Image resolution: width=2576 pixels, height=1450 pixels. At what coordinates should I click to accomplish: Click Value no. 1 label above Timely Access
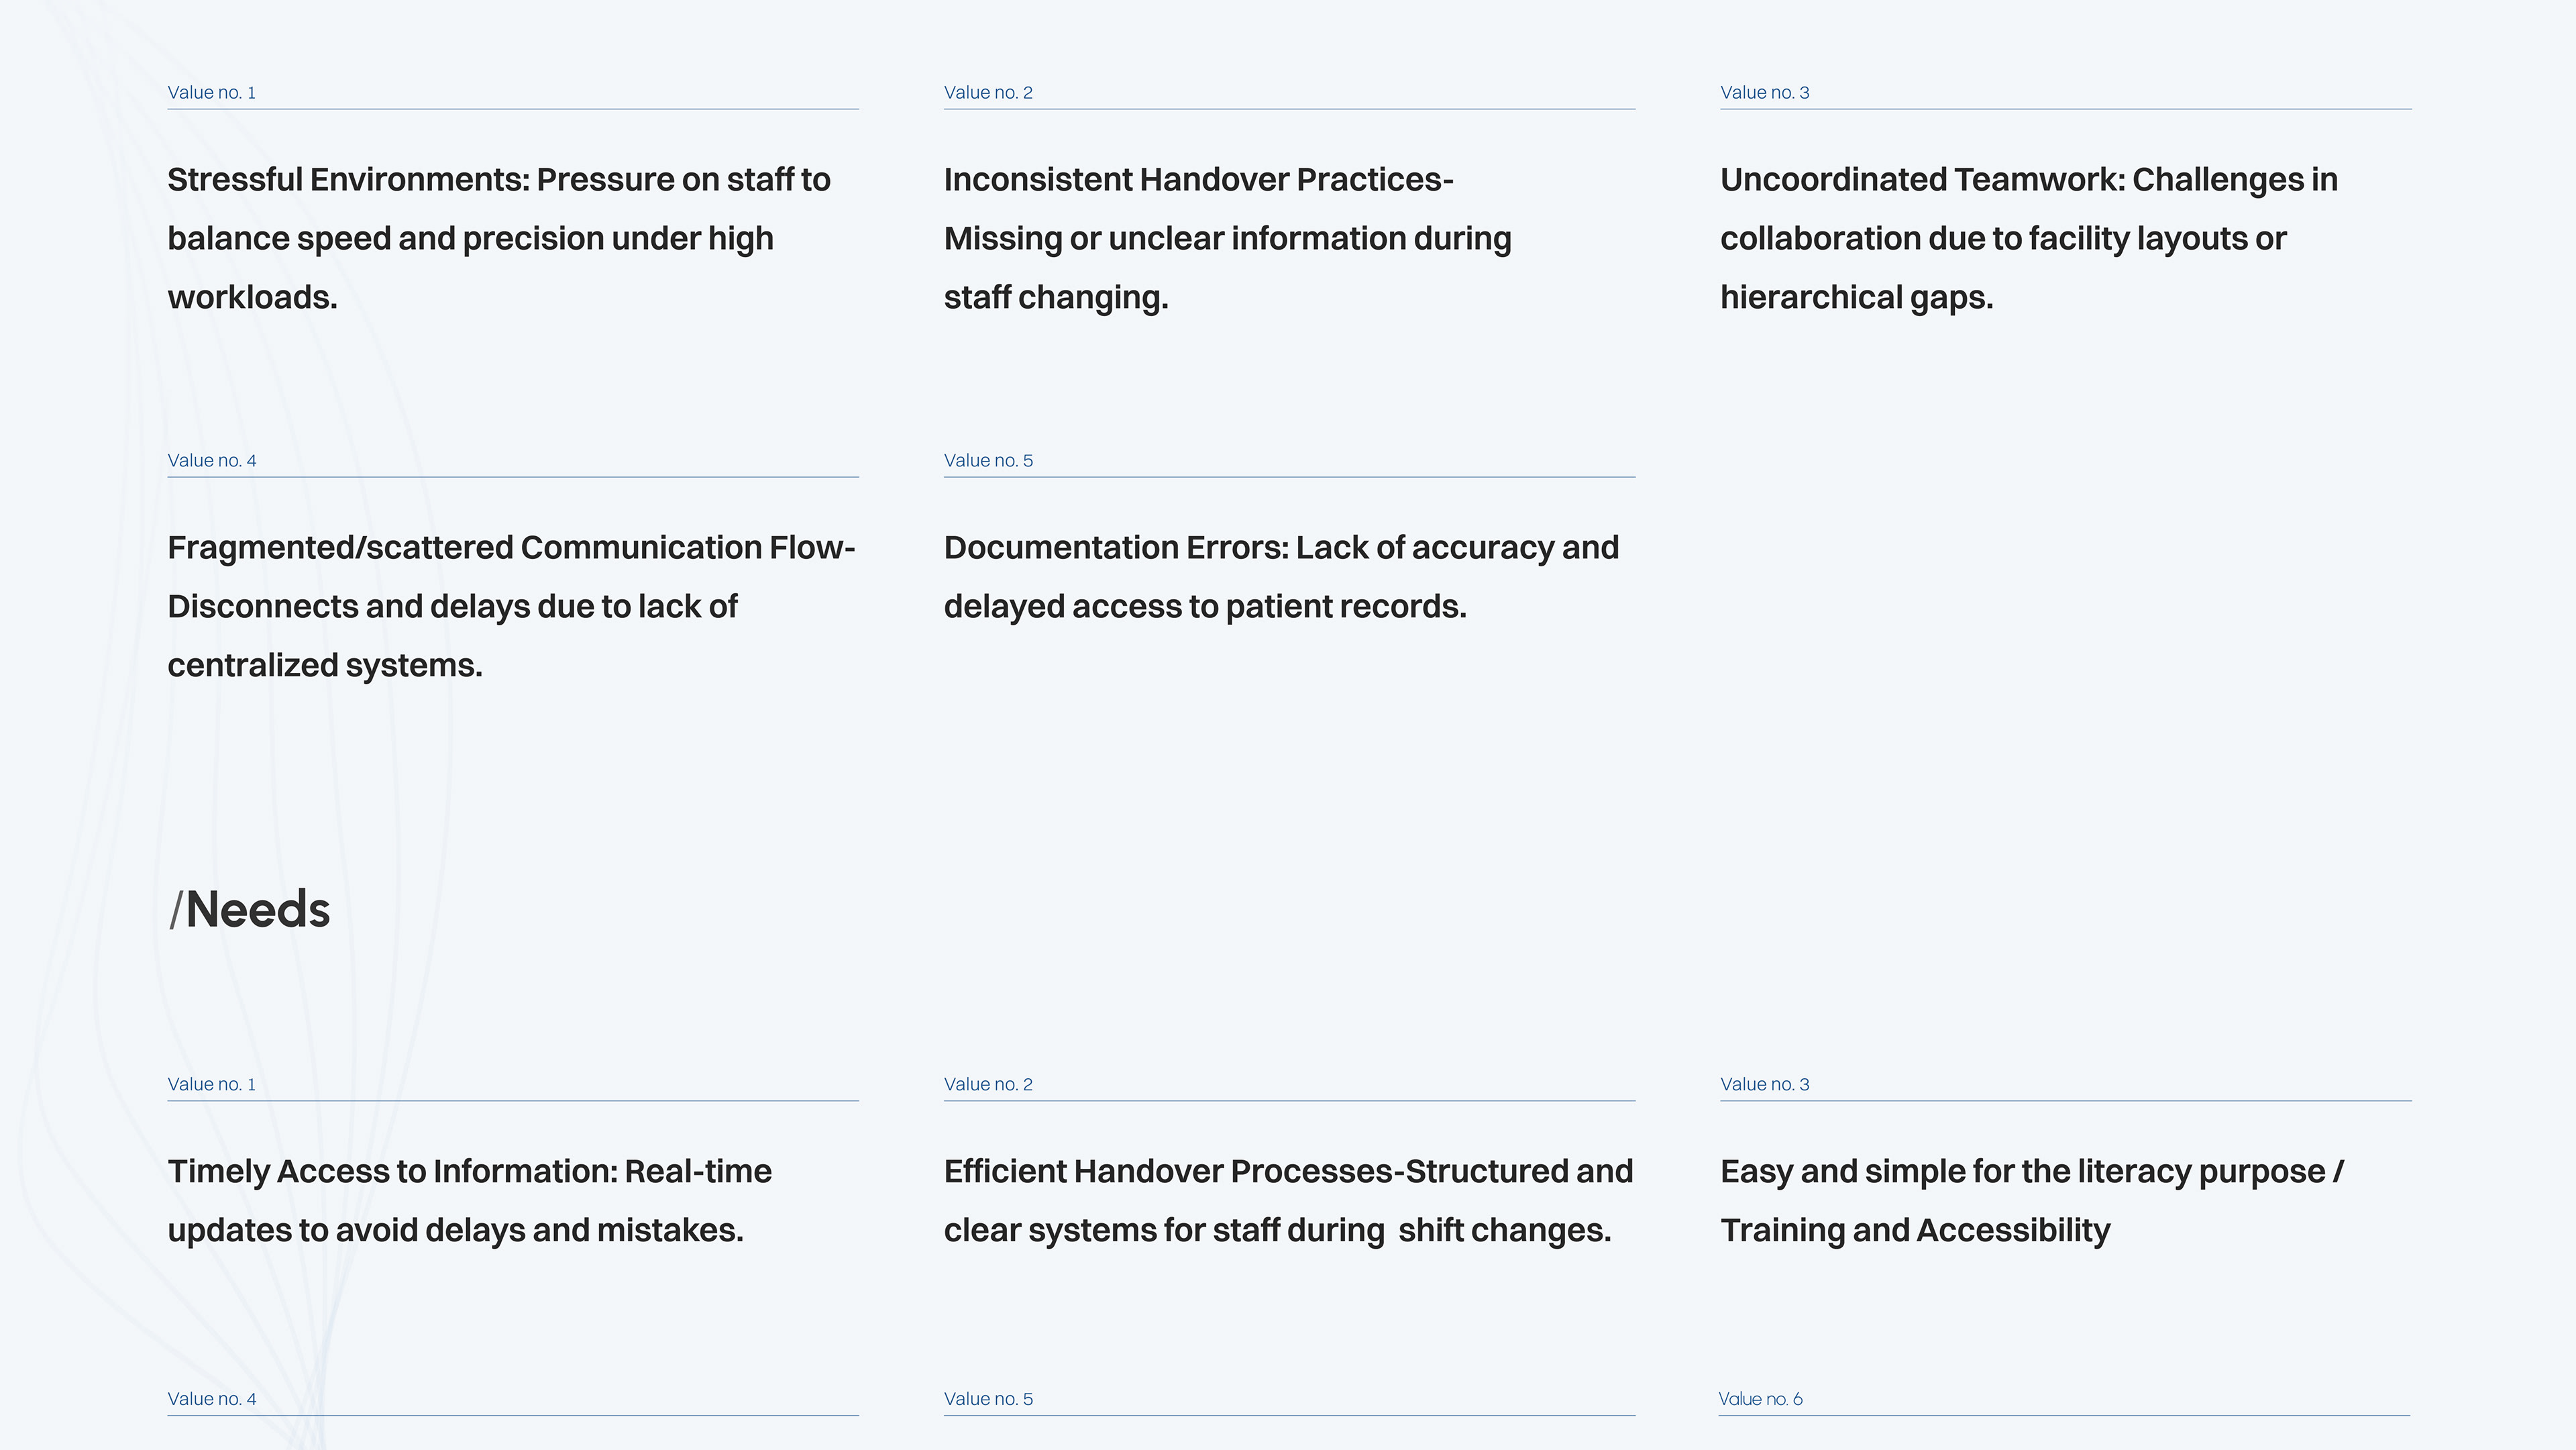pyautogui.click(x=212, y=1085)
